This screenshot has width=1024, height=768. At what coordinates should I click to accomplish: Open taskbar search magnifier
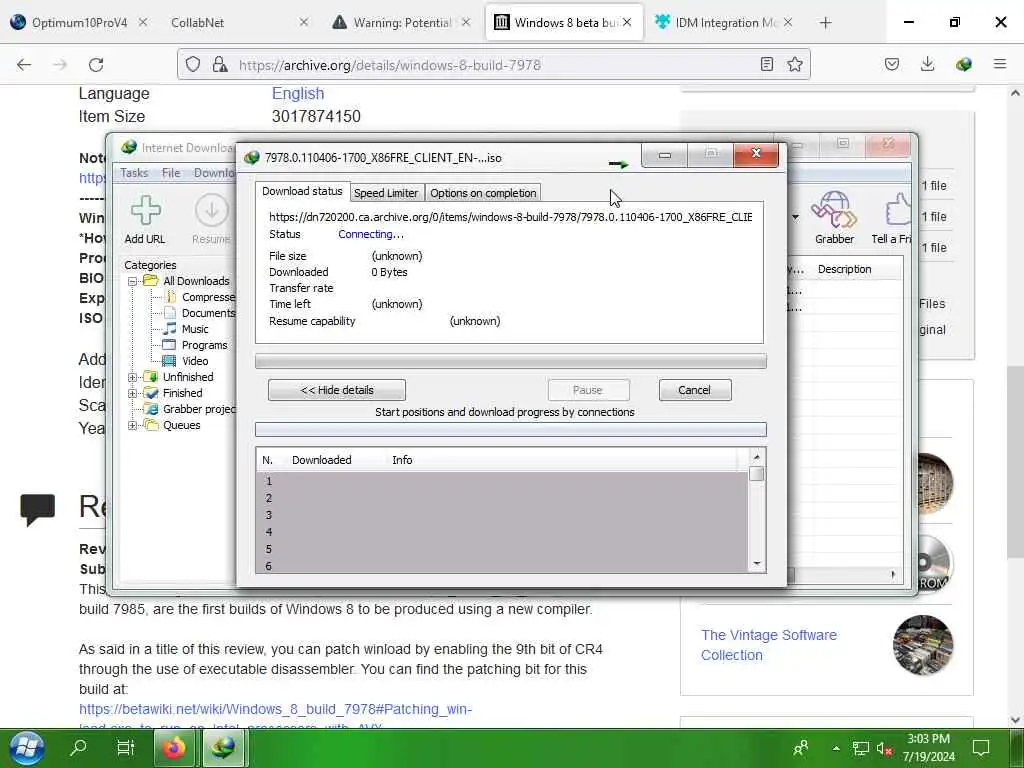click(x=78, y=747)
